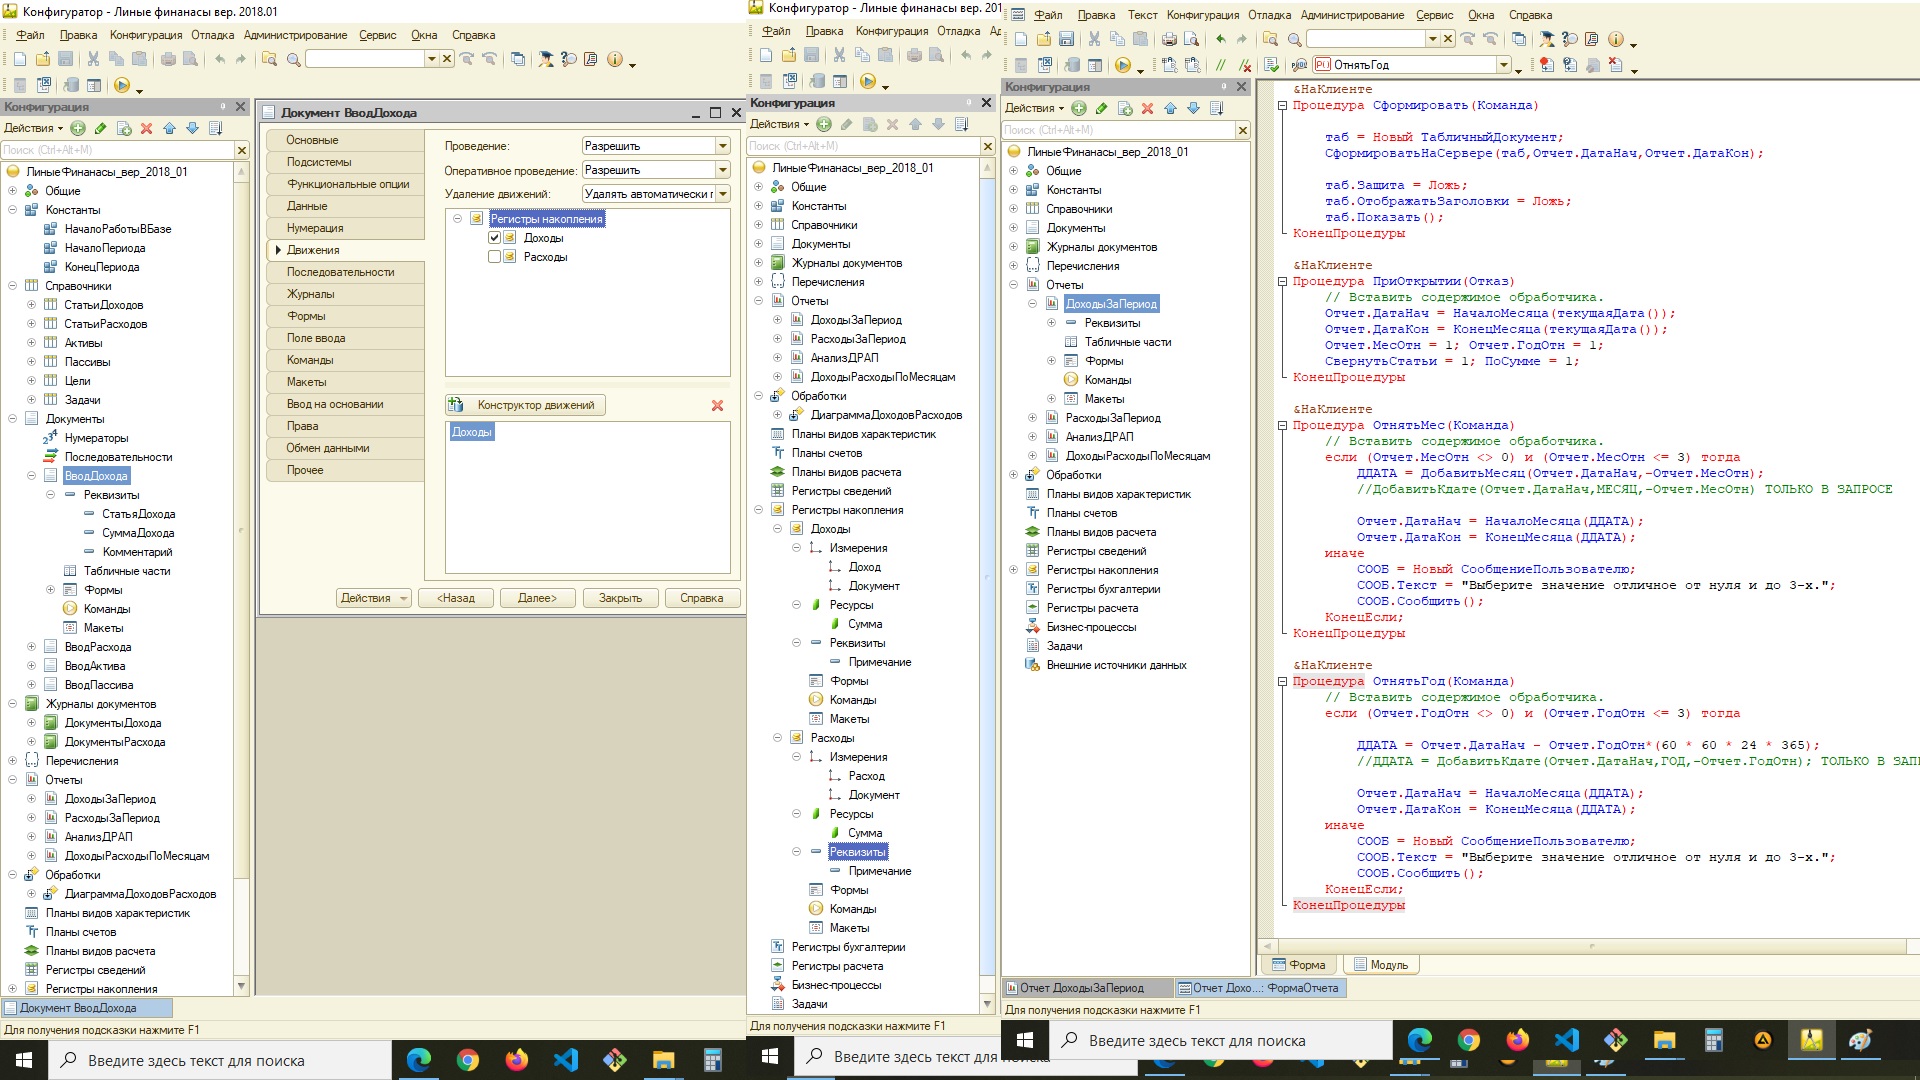The image size is (1920, 1080).
Task: Open the yellow 1C application taskbar icon
Action: [x=1811, y=1040]
